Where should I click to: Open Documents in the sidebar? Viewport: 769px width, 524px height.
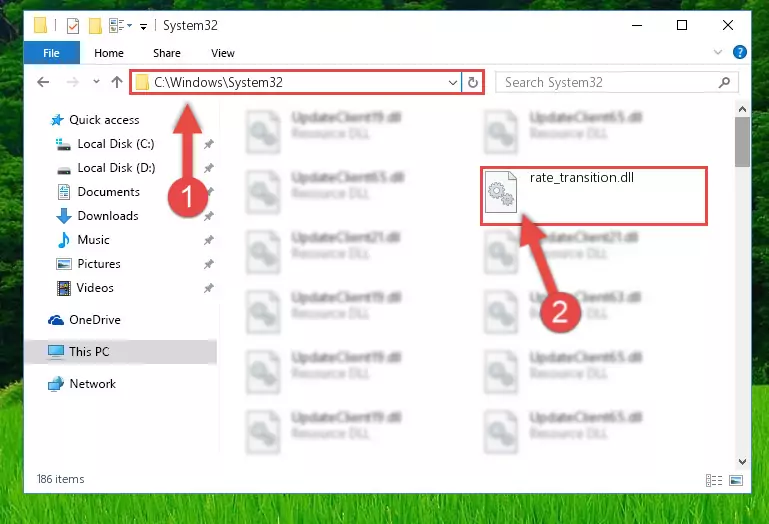(x=108, y=192)
